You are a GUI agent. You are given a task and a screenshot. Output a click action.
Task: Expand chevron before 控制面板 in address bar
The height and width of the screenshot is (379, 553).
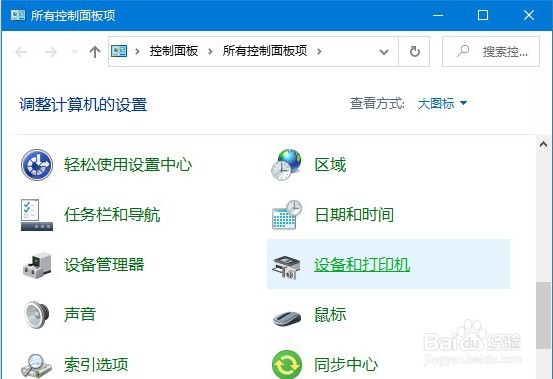click(x=138, y=52)
